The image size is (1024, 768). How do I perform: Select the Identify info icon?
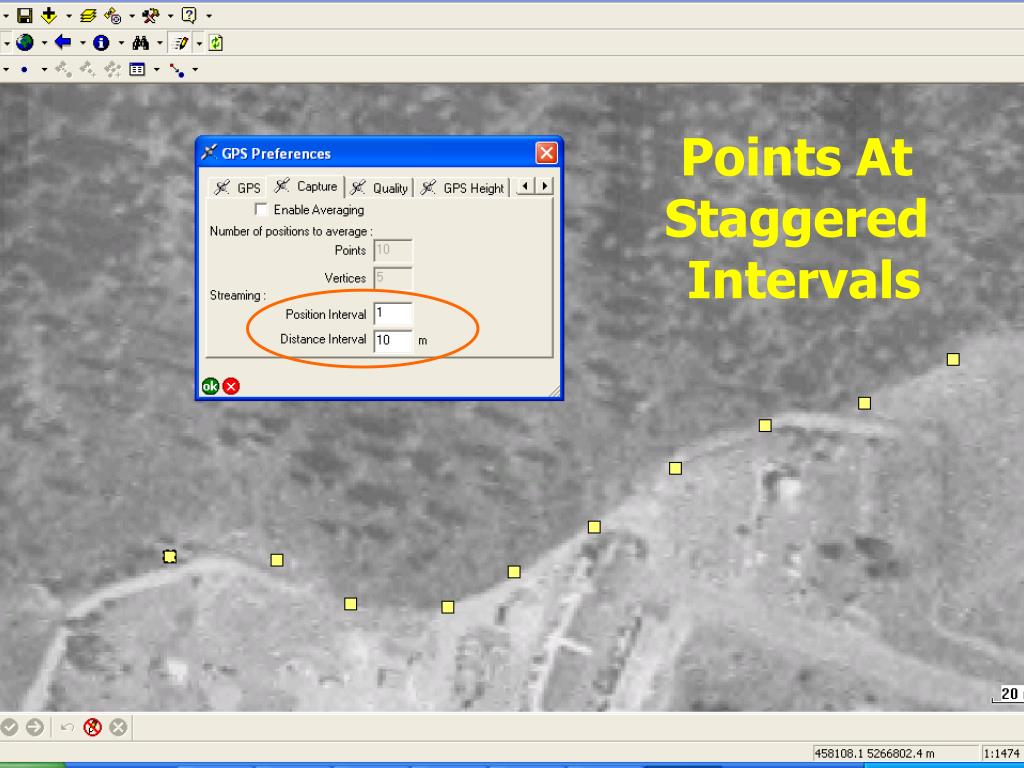(x=101, y=43)
